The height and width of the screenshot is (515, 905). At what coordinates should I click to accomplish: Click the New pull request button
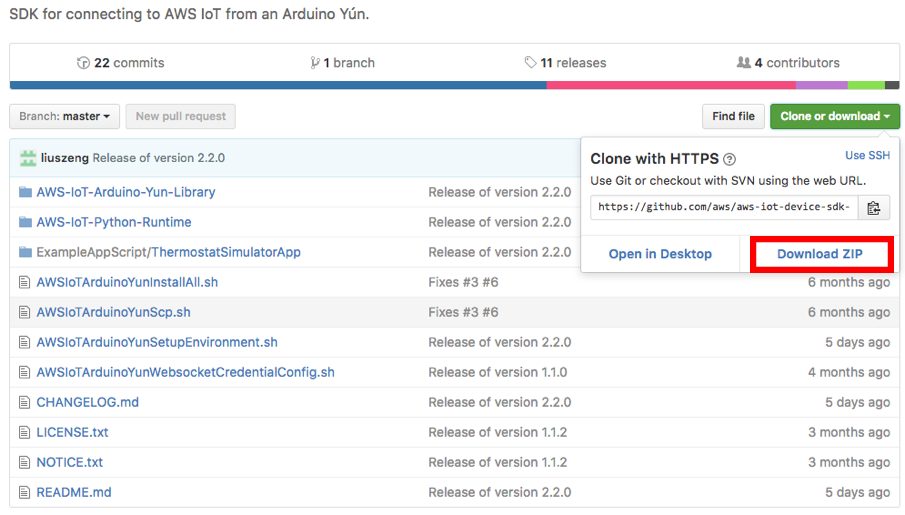pyautogui.click(x=181, y=116)
